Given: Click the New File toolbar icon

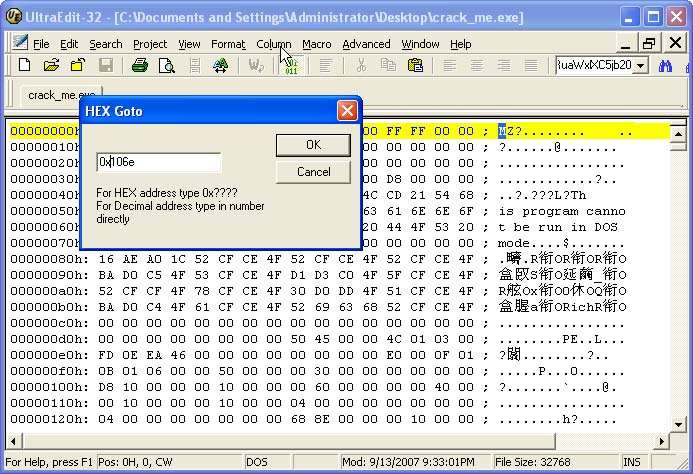Looking at the screenshot, I should coord(25,65).
